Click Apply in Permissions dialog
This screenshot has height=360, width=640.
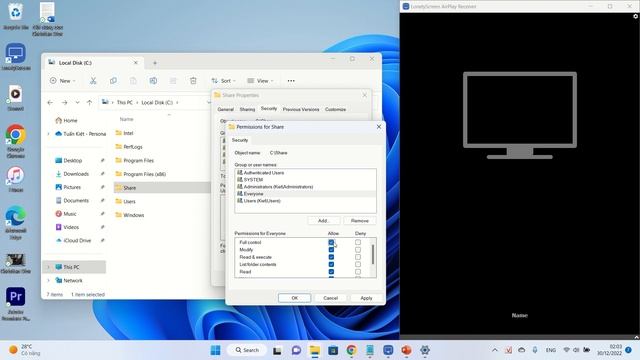(x=366, y=298)
